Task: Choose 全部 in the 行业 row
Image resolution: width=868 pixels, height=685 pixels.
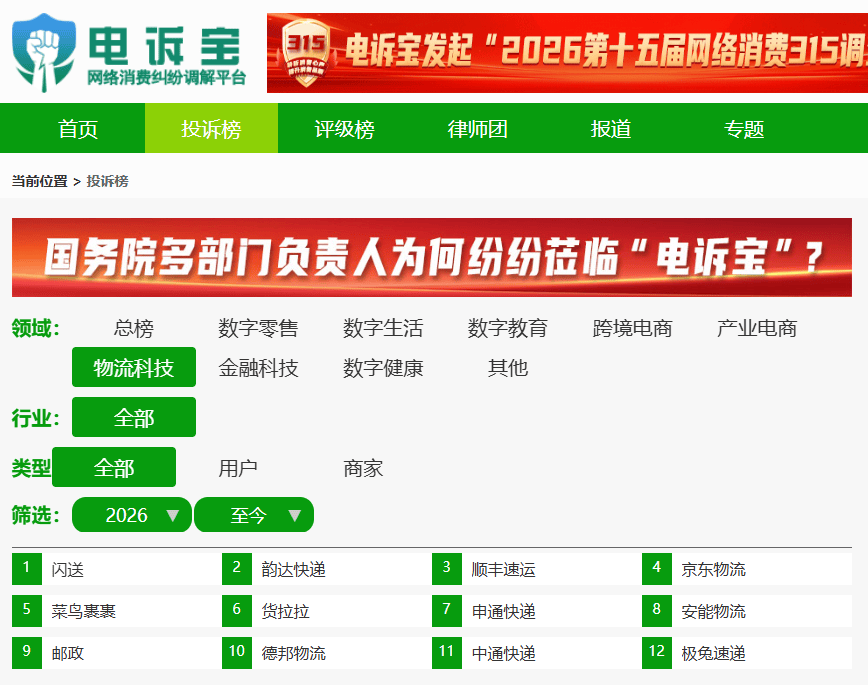Action: pos(133,417)
